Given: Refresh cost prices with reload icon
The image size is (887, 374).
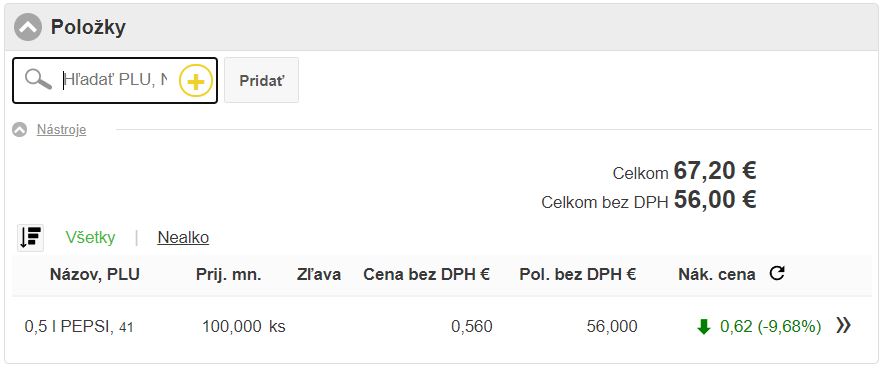Looking at the screenshot, I should point(777,274).
